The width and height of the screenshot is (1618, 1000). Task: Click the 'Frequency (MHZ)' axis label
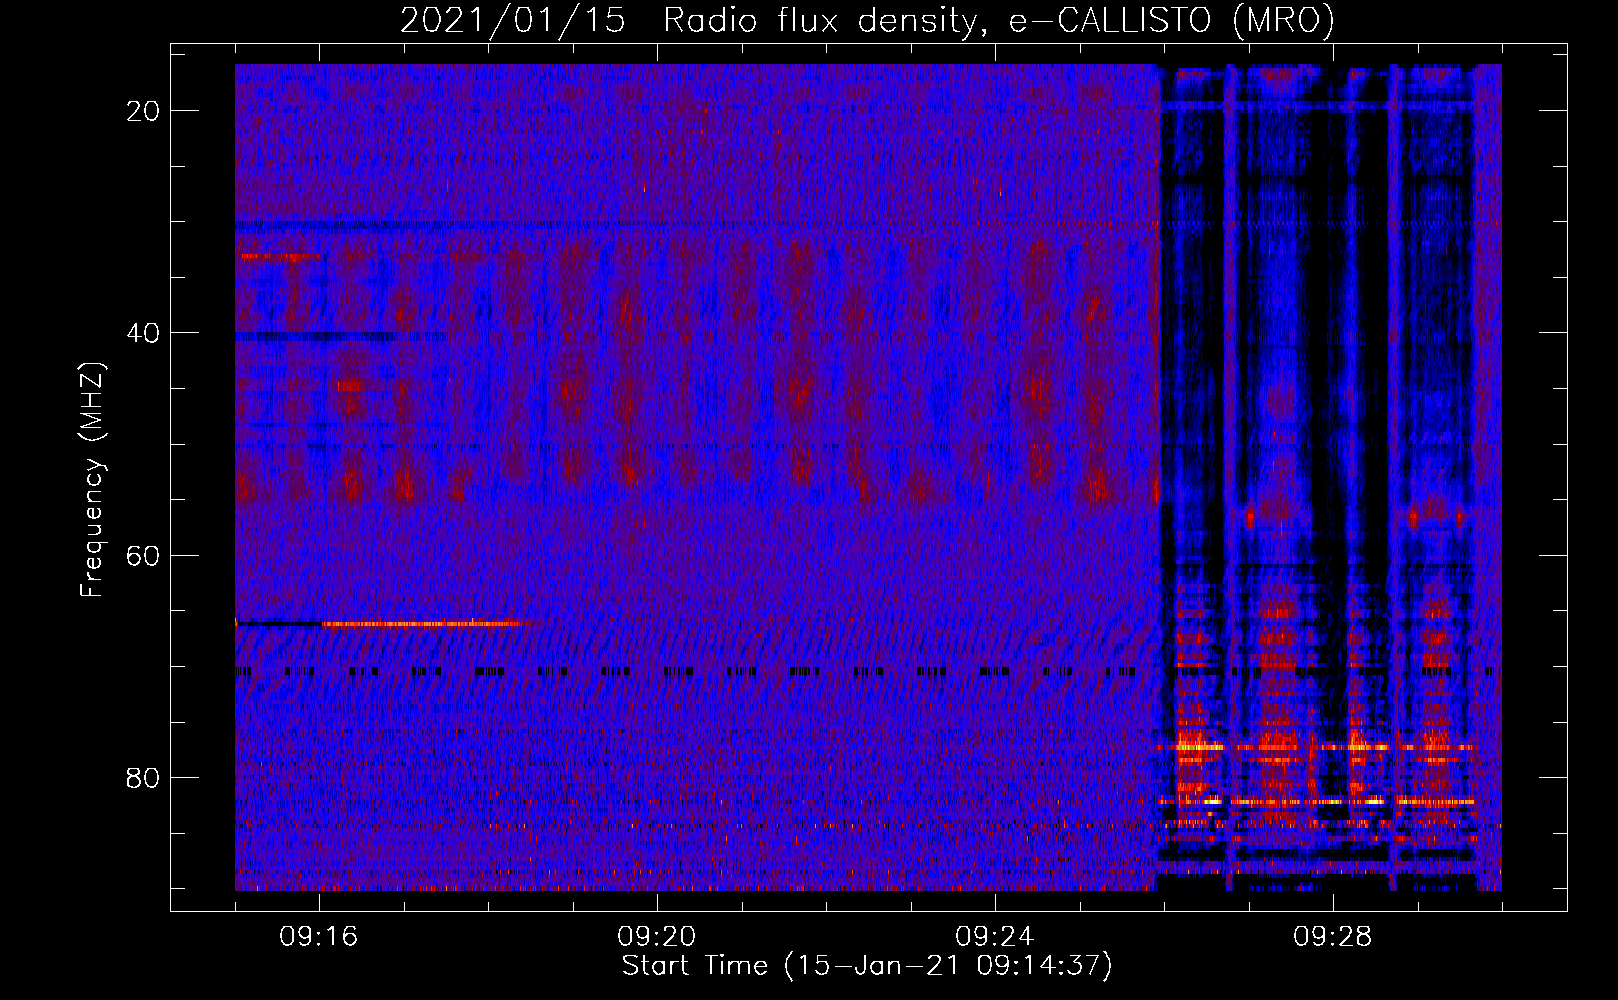(x=92, y=480)
